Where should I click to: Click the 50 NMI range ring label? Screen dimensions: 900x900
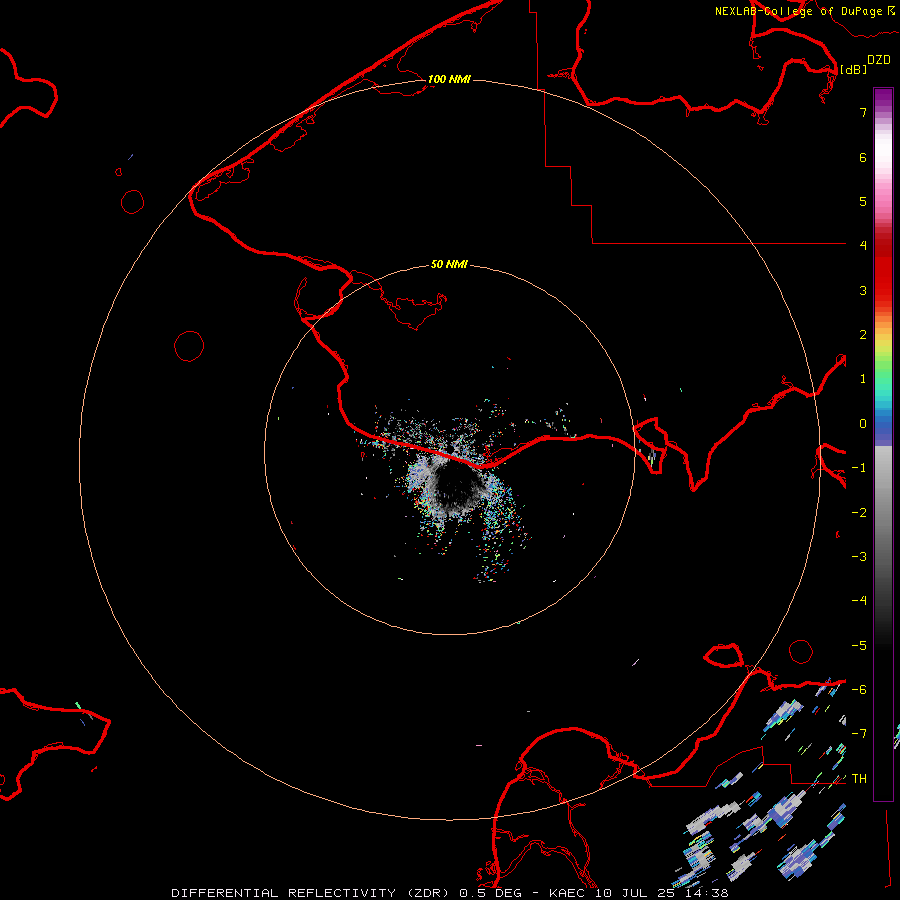(449, 264)
